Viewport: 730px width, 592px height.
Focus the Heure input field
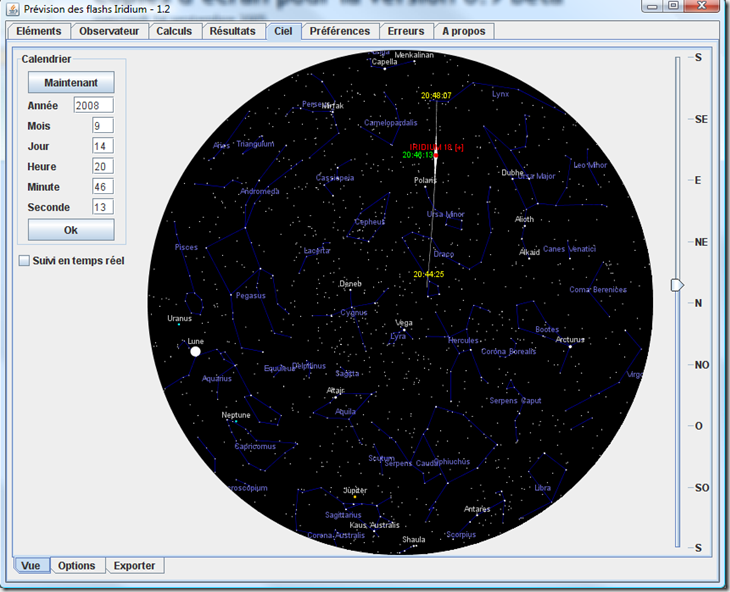102,167
